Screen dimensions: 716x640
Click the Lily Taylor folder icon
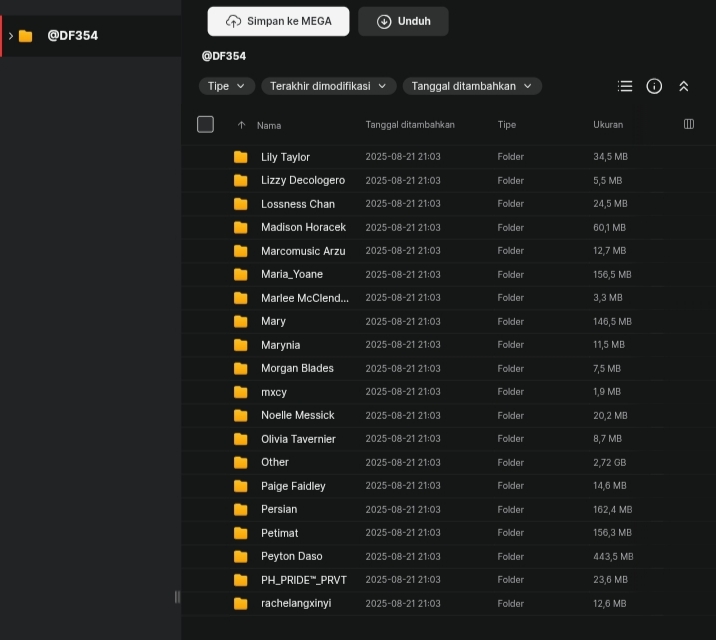(x=241, y=157)
